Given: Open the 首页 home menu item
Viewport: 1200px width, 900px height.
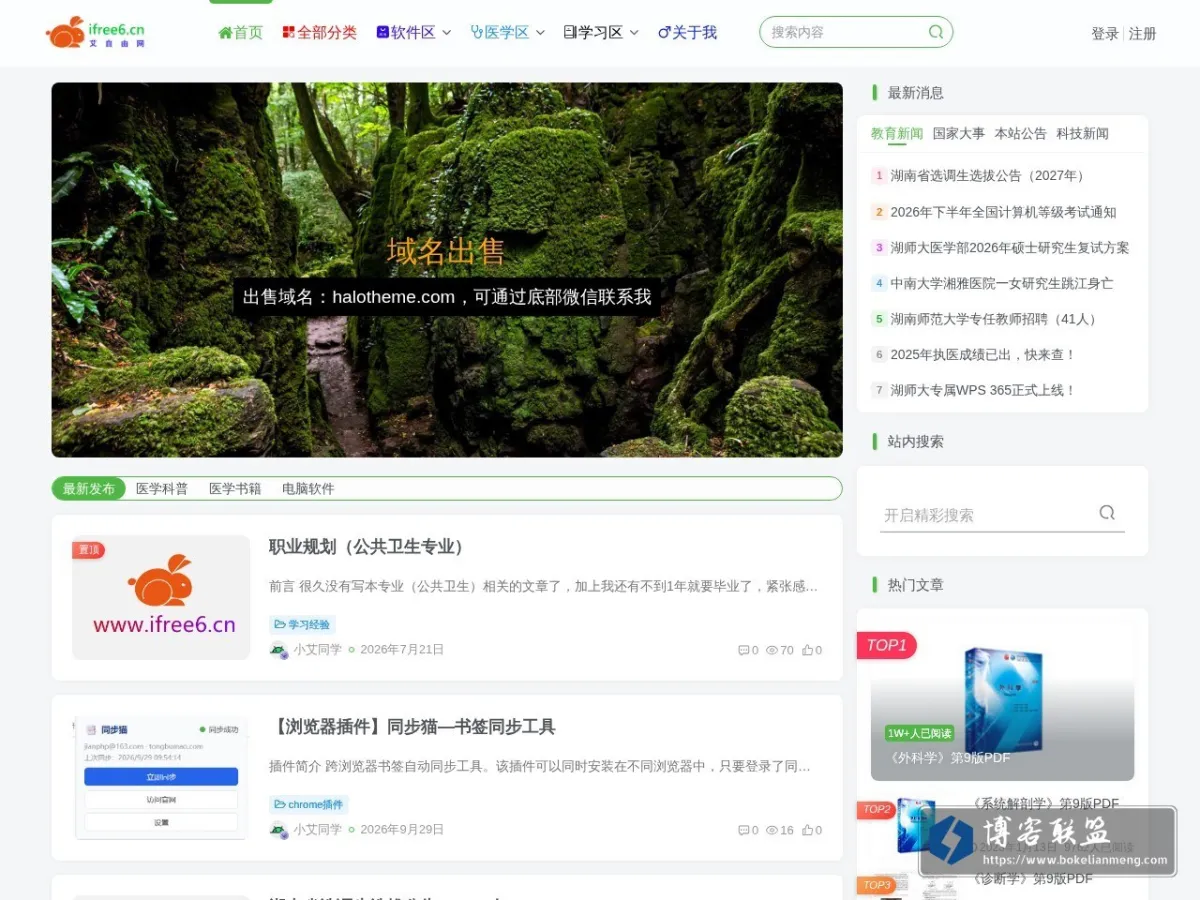Looking at the screenshot, I should pyautogui.click(x=241, y=32).
